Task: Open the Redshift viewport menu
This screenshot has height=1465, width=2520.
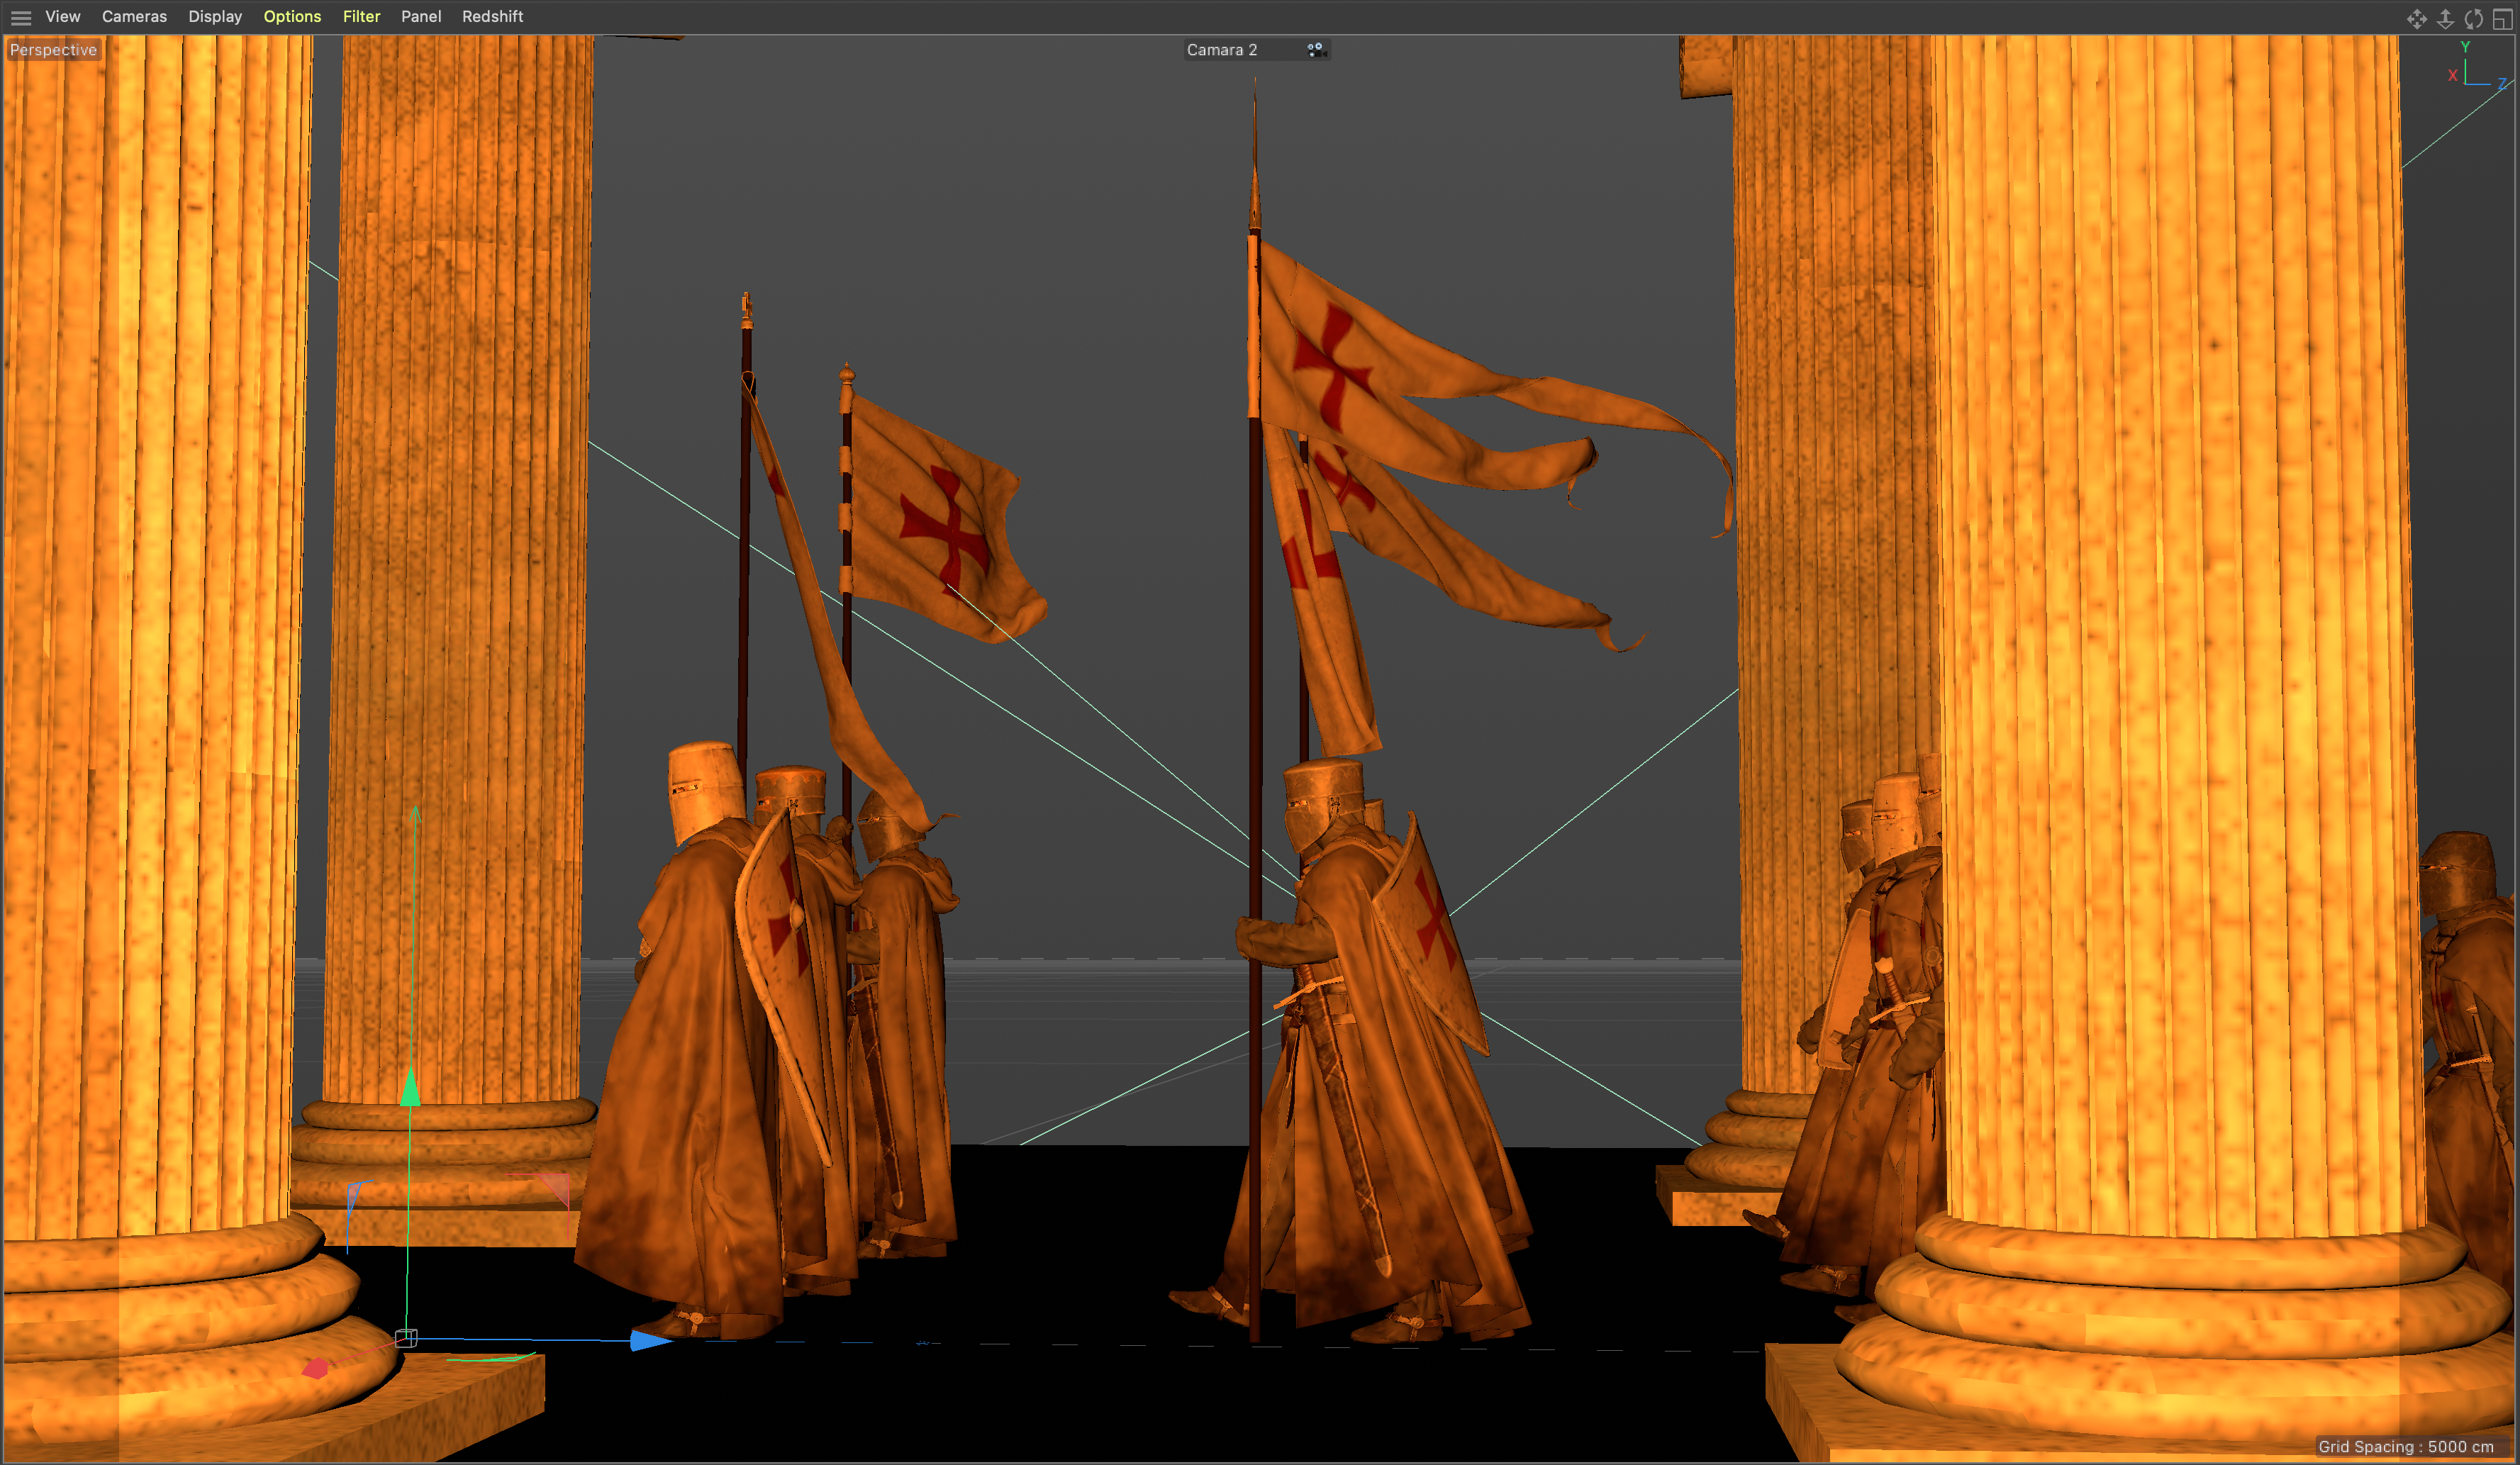Action: (x=492, y=17)
